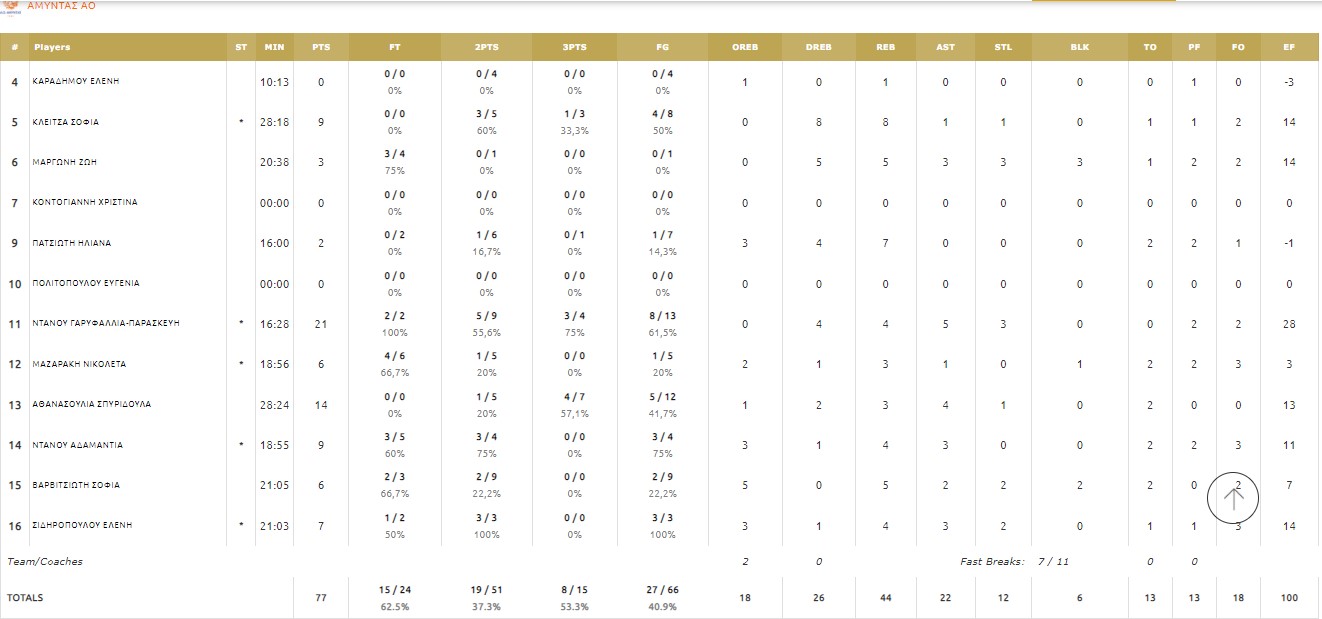Viewport: 1322px width, 619px height.
Task: Select the REB column header
Action: pyautogui.click(x=885, y=47)
